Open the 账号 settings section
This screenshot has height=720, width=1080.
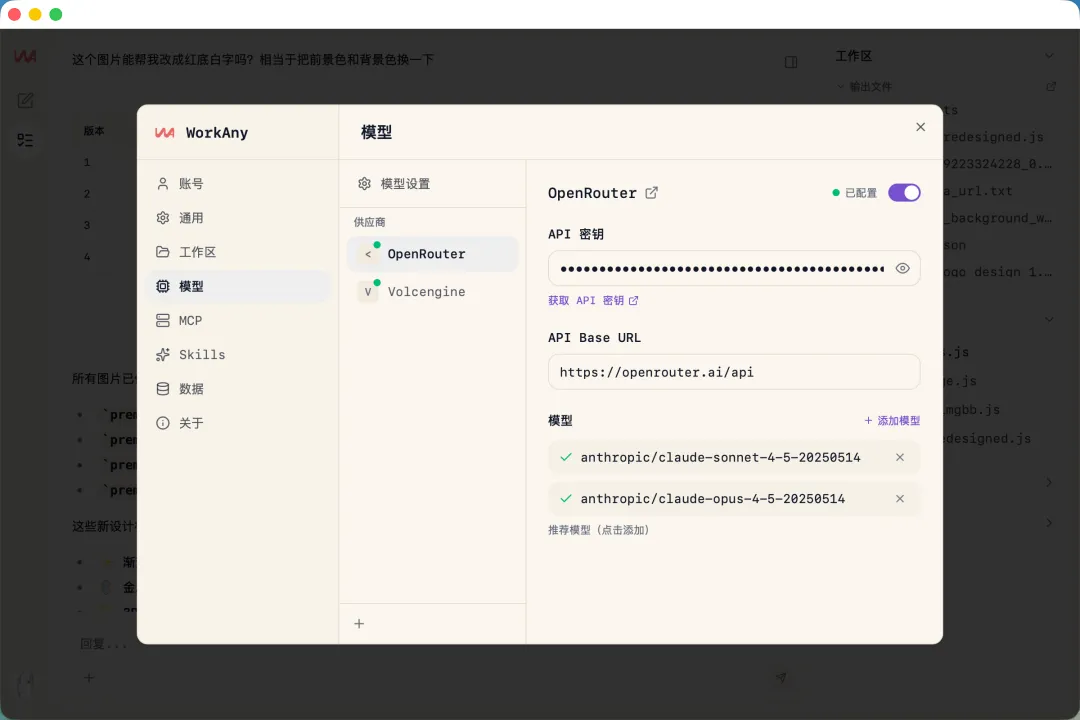click(x=191, y=184)
